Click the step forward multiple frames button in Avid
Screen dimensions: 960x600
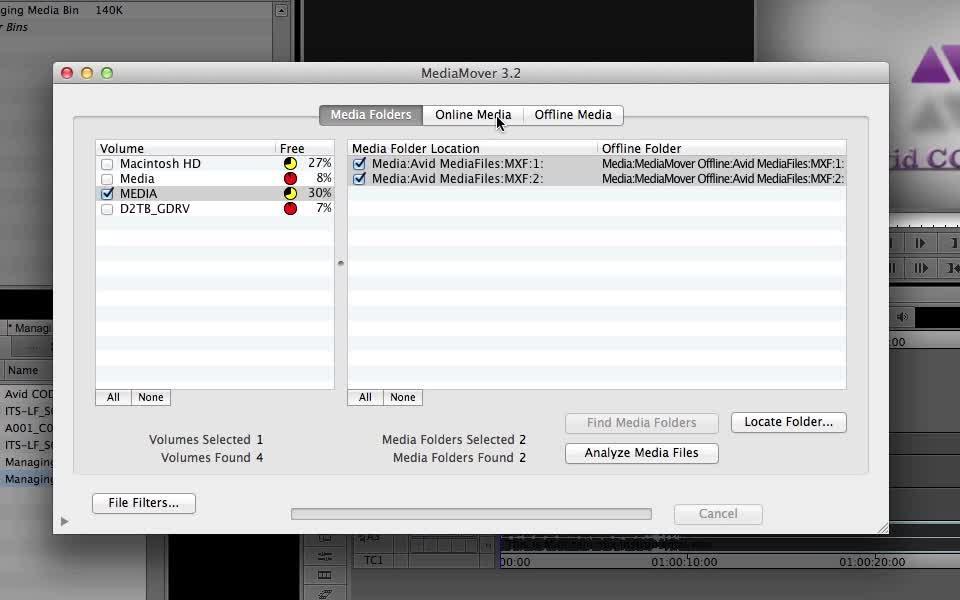click(x=920, y=268)
